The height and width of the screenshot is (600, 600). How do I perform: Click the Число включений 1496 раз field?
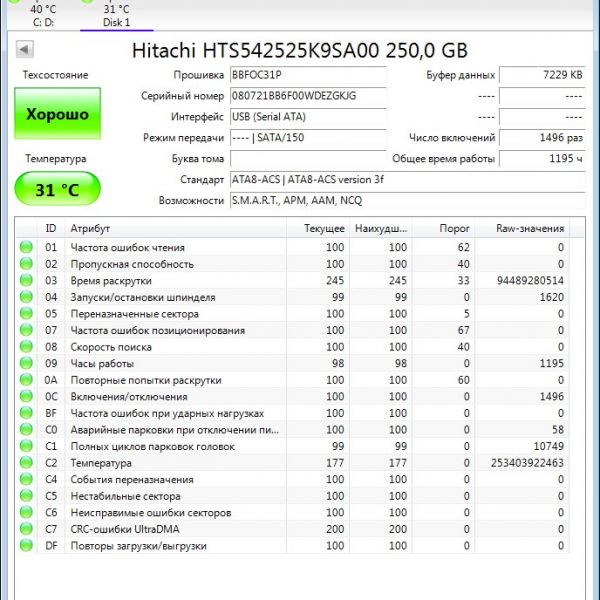pos(542,138)
